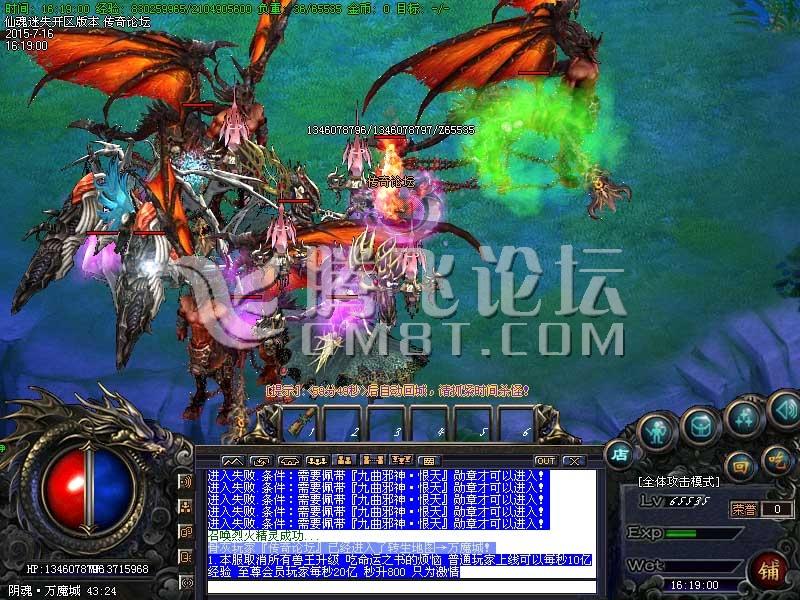Click the chat text input field

click(402, 587)
